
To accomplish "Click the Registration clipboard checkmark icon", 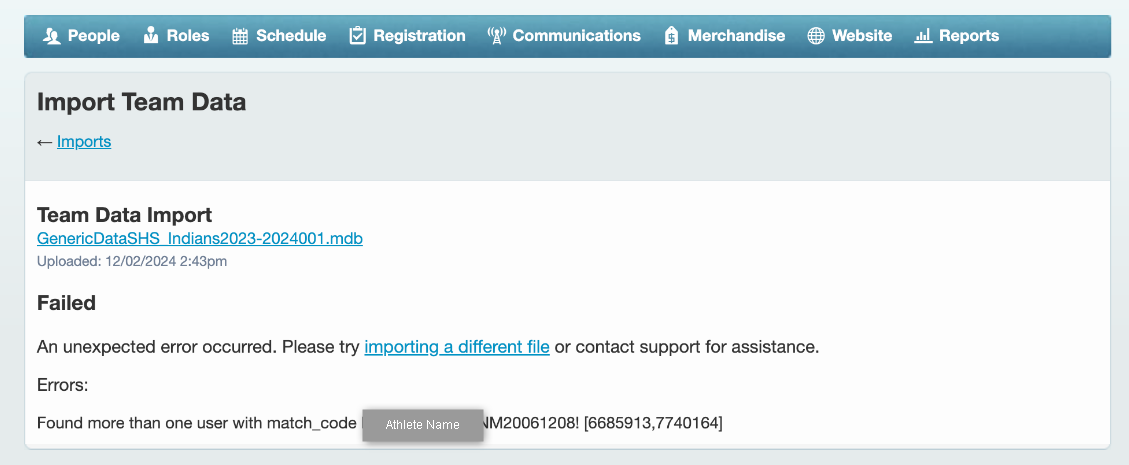I will [357, 36].
